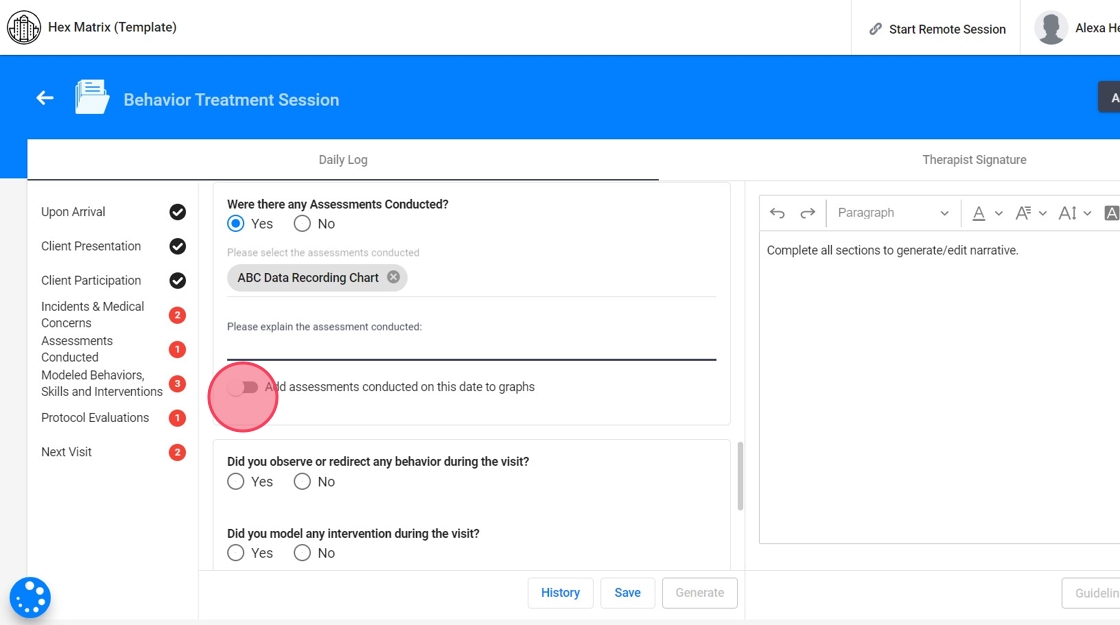This screenshot has height=625, width=1120.
Task: Remove the ABC Data Recording Chart chip
Action: click(x=393, y=278)
